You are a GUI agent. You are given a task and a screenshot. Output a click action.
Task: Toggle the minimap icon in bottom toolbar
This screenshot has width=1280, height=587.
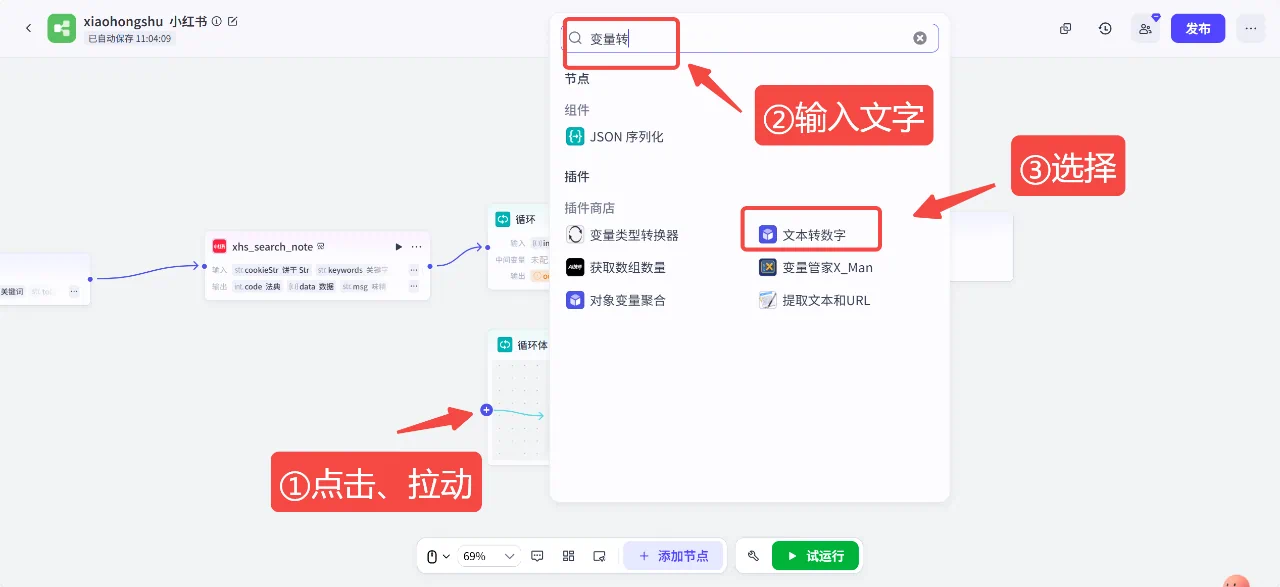coord(599,556)
